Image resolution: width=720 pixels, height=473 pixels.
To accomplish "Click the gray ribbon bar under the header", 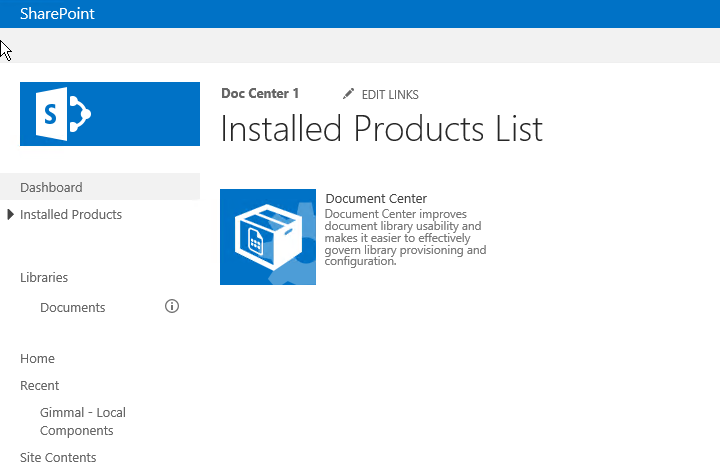I will click(x=360, y=45).
